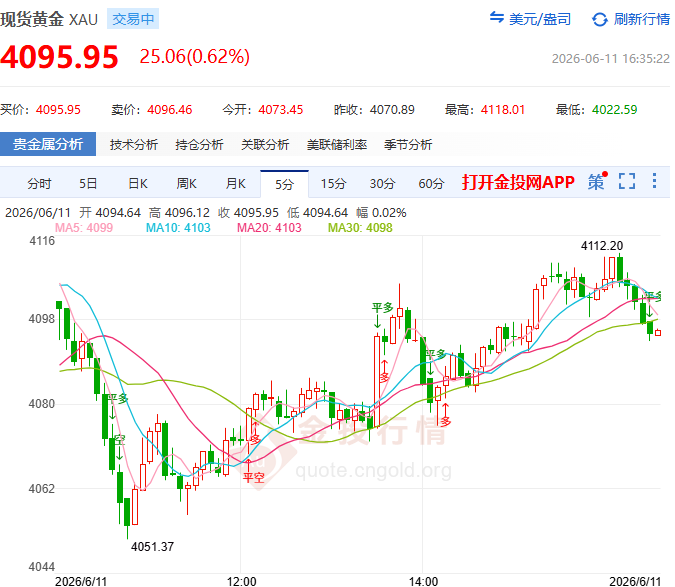
Task: Open the strategy 策 icon
Action: 597,182
